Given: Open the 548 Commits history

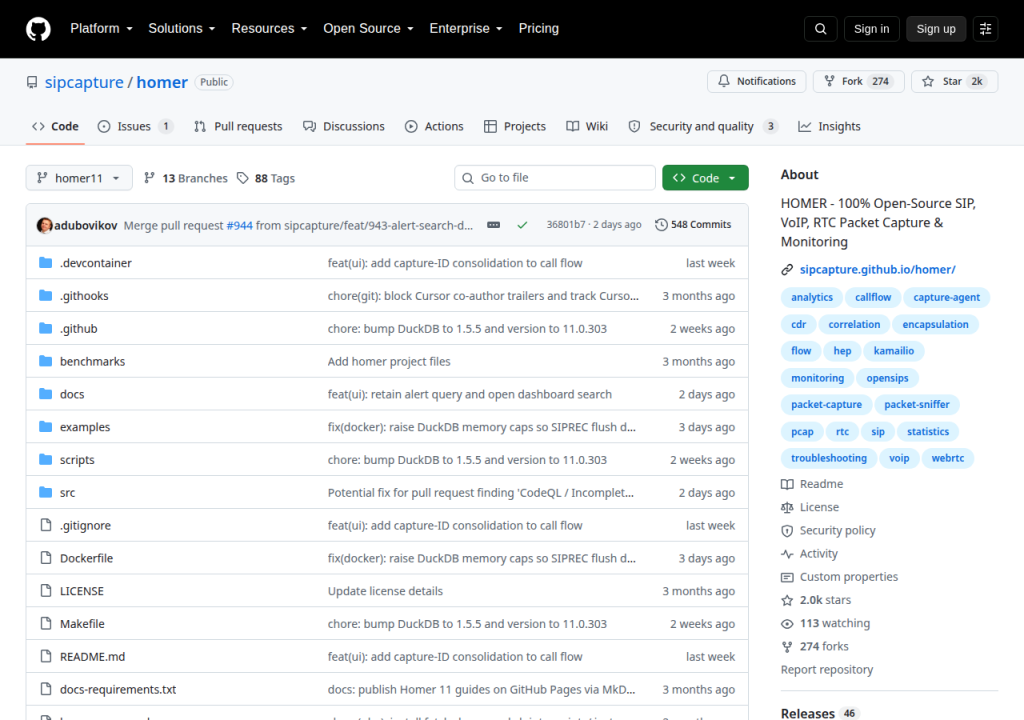Looking at the screenshot, I should 693,225.
